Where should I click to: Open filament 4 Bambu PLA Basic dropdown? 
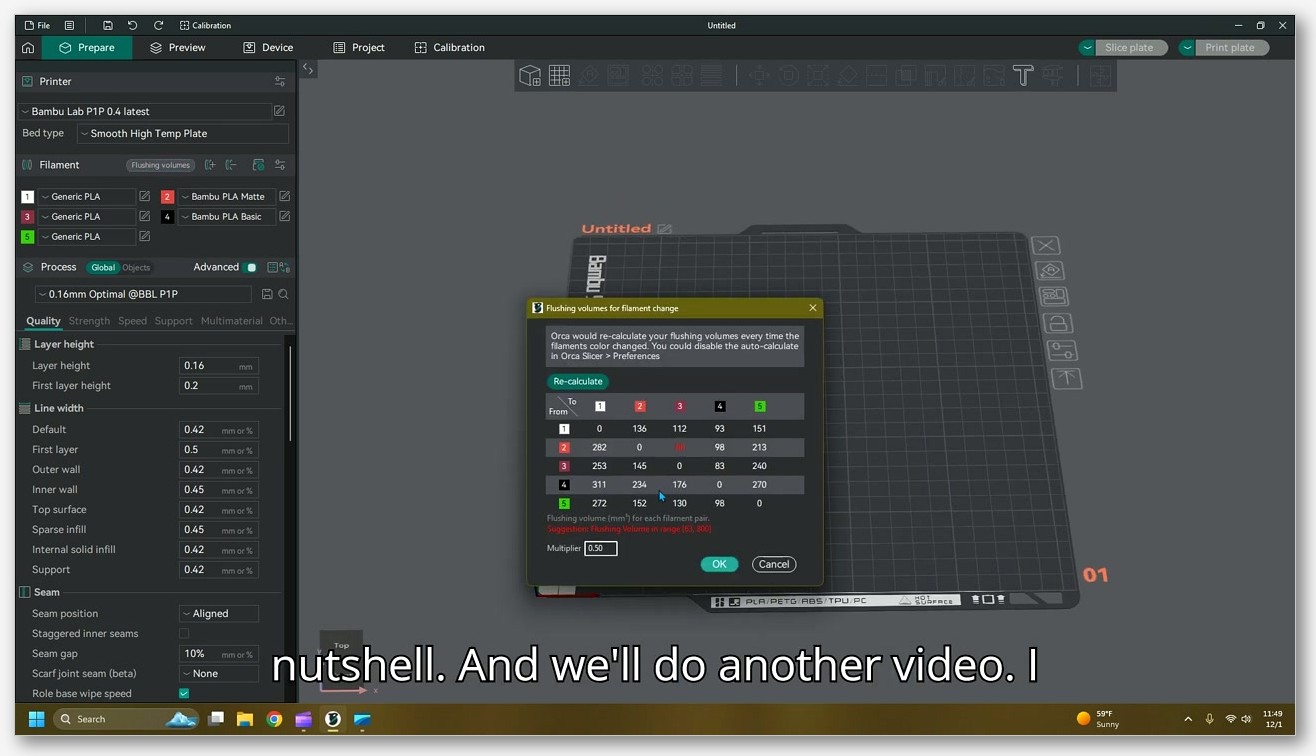[x=227, y=217]
